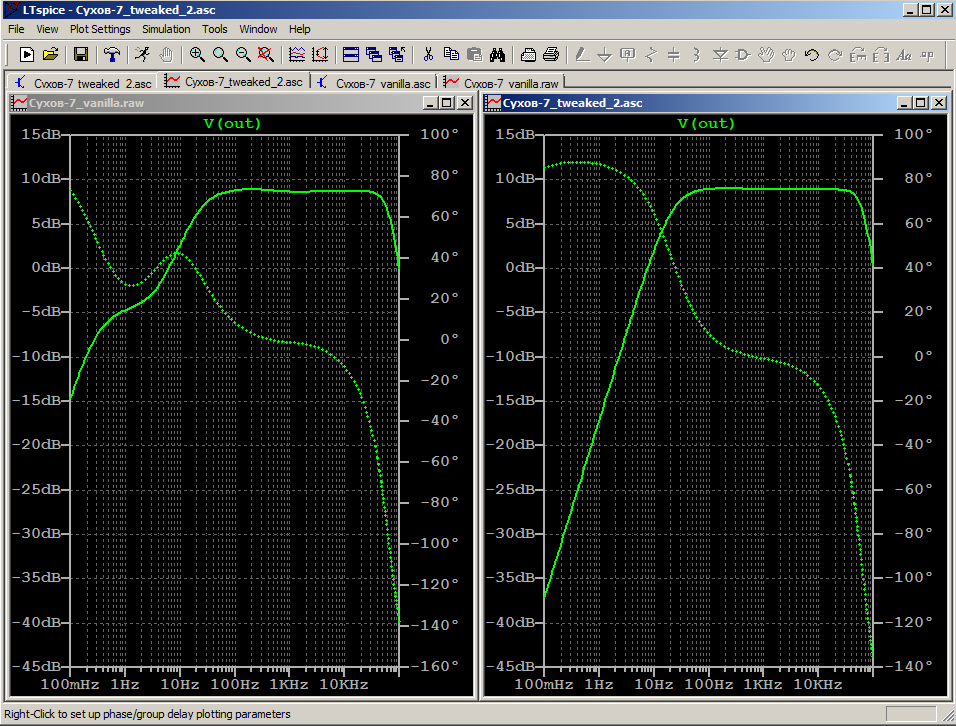Click the Run simulation (running man) icon
The width and height of the screenshot is (956, 726).
(x=142, y=55)
